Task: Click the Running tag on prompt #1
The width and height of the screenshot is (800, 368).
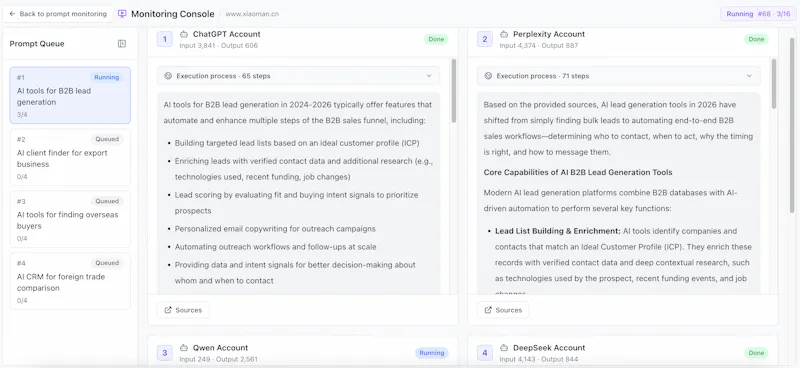Action: coord(107,78)
